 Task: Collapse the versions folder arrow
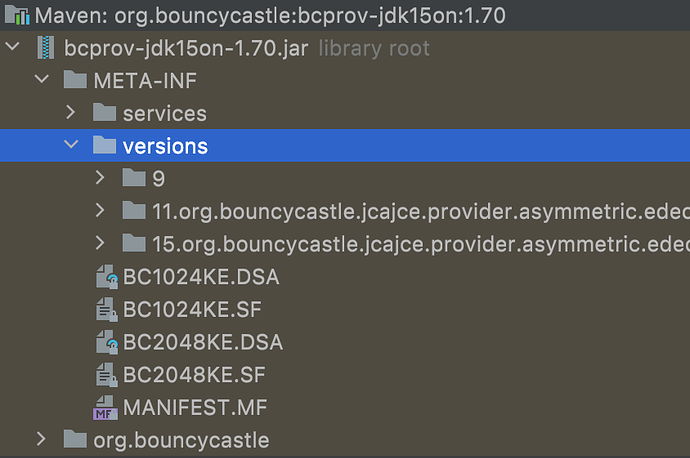click(x=70, y=145)
